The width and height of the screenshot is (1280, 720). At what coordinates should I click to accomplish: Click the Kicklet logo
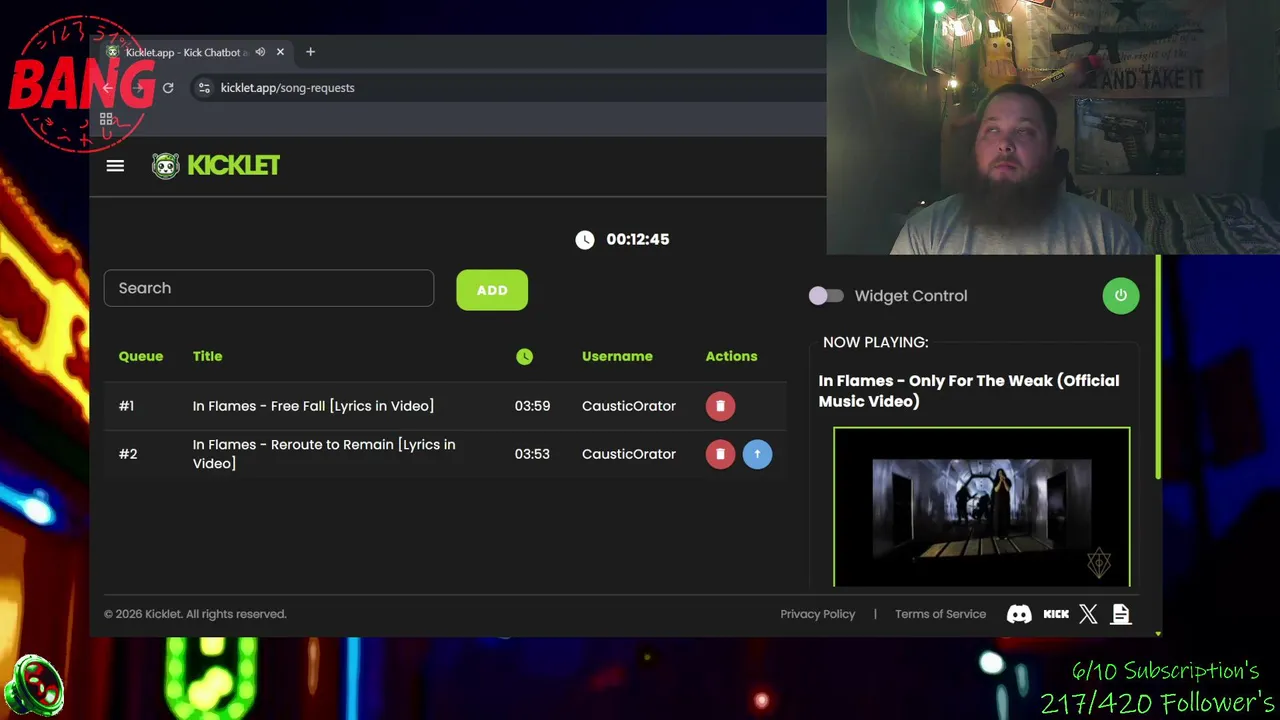(216, 166)
